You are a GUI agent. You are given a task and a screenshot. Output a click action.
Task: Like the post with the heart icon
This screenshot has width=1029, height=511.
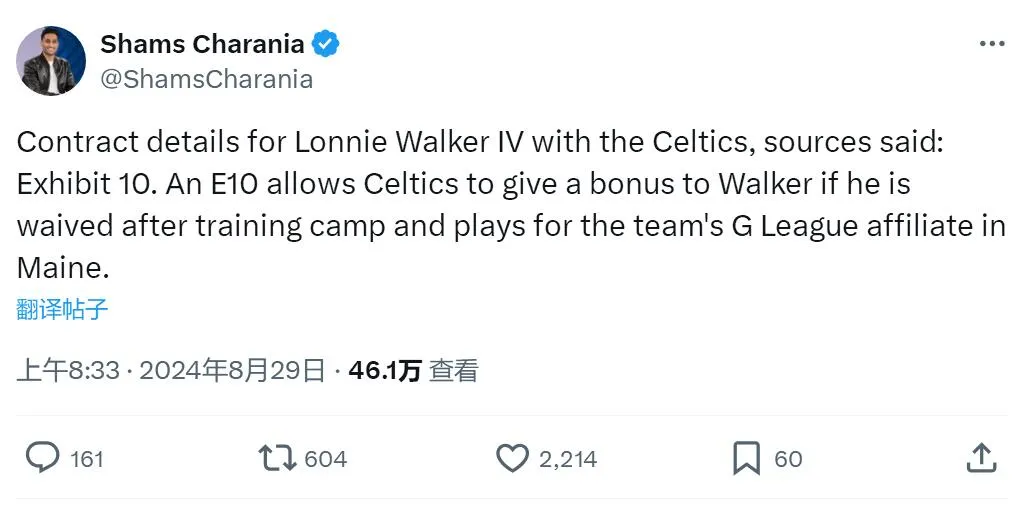[512, 458]
